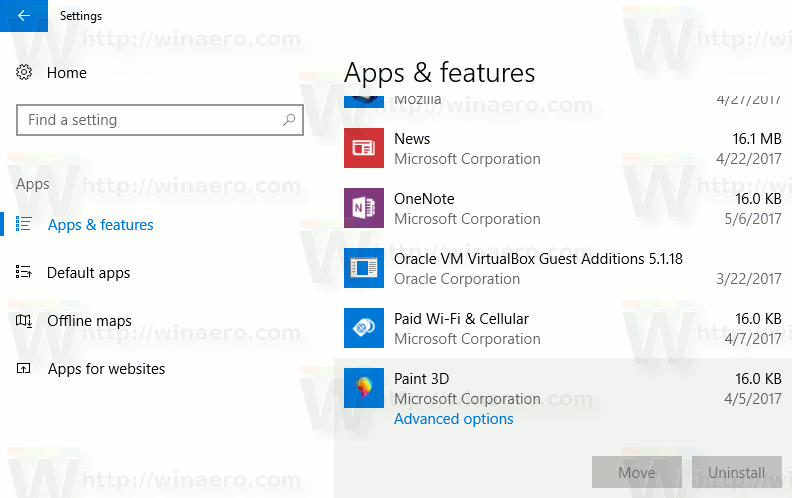Click the Paid Wi-Fi & Cellular icon
Screen dimensions: 792x498
(364, 328)
